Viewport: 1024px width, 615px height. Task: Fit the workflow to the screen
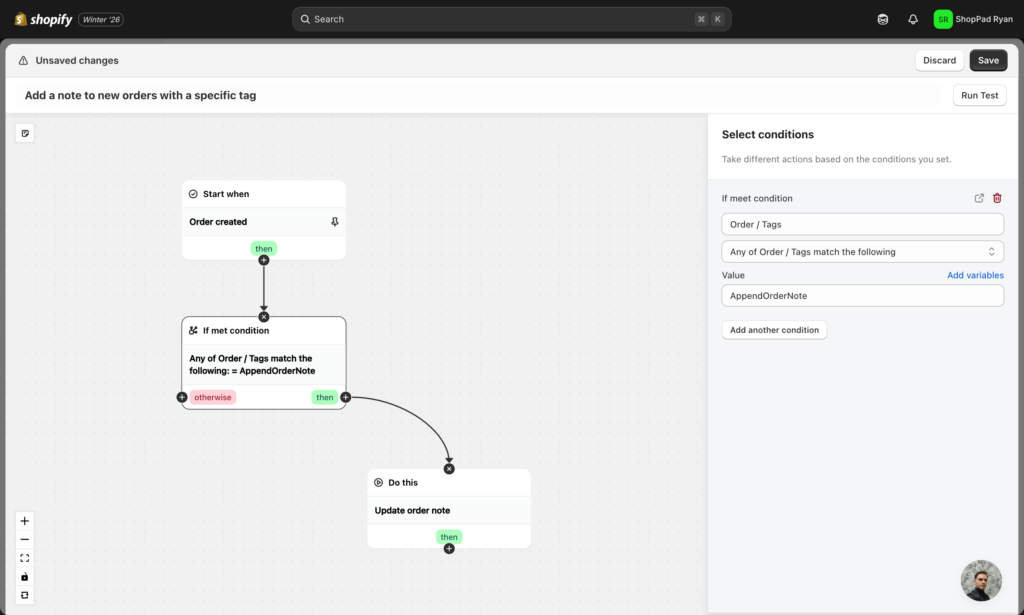pos(24,558)
